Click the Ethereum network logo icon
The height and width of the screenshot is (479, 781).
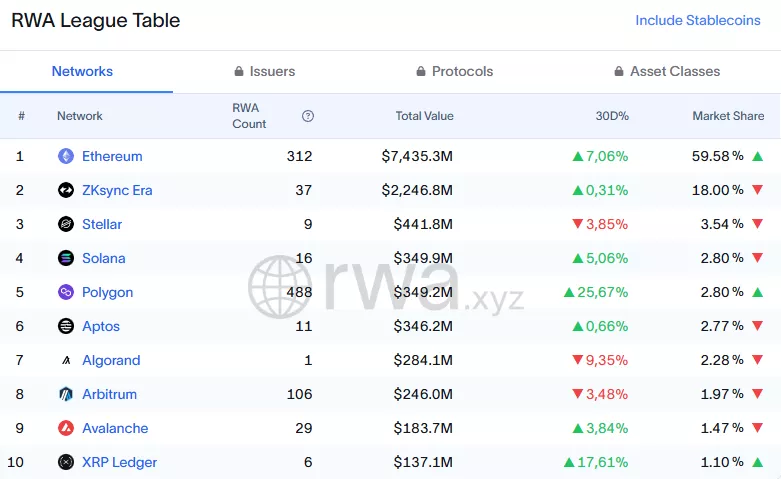click(x=66, y=156)
